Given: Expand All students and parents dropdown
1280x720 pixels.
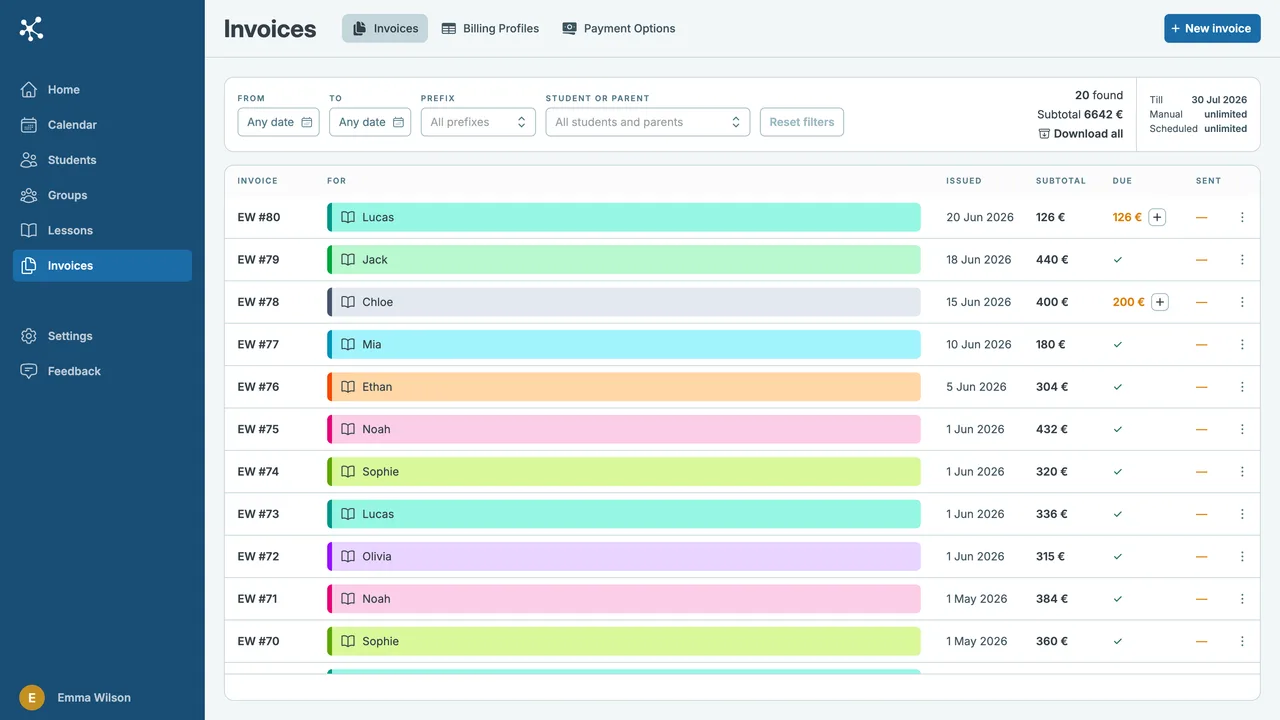Looking at the screenshot, I should [648, 122].
